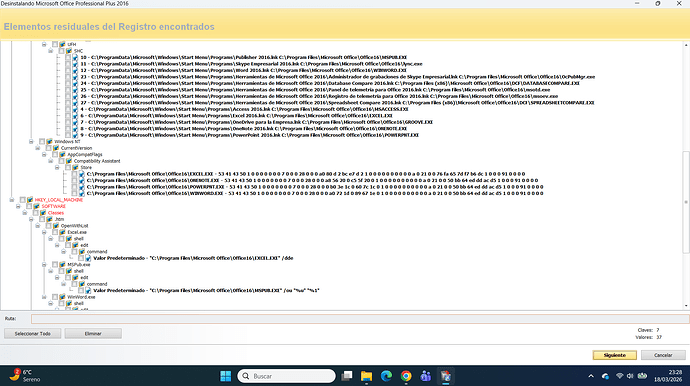Check the box for the Access 2016.lnk entry
This screenshot has height=386, width=690.
[68, 109]
